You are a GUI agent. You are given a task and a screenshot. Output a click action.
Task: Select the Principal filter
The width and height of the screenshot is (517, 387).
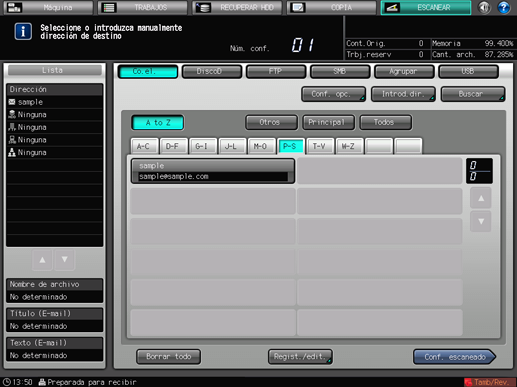[328, 122]
